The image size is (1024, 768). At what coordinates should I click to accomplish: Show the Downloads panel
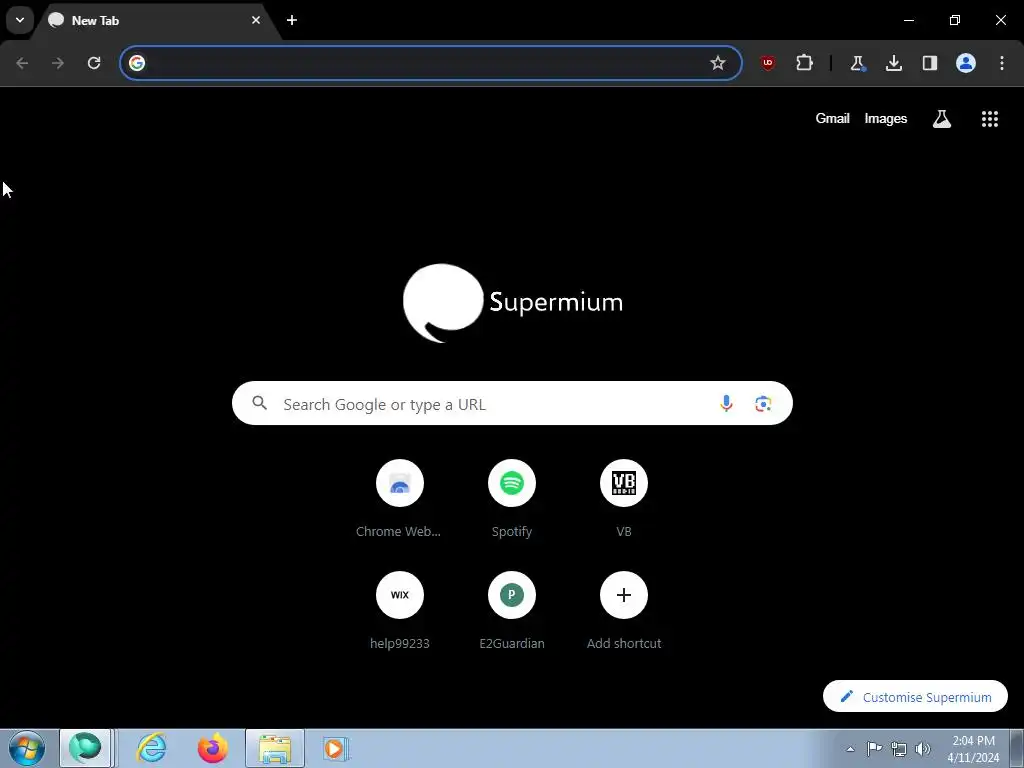point(893,63)
